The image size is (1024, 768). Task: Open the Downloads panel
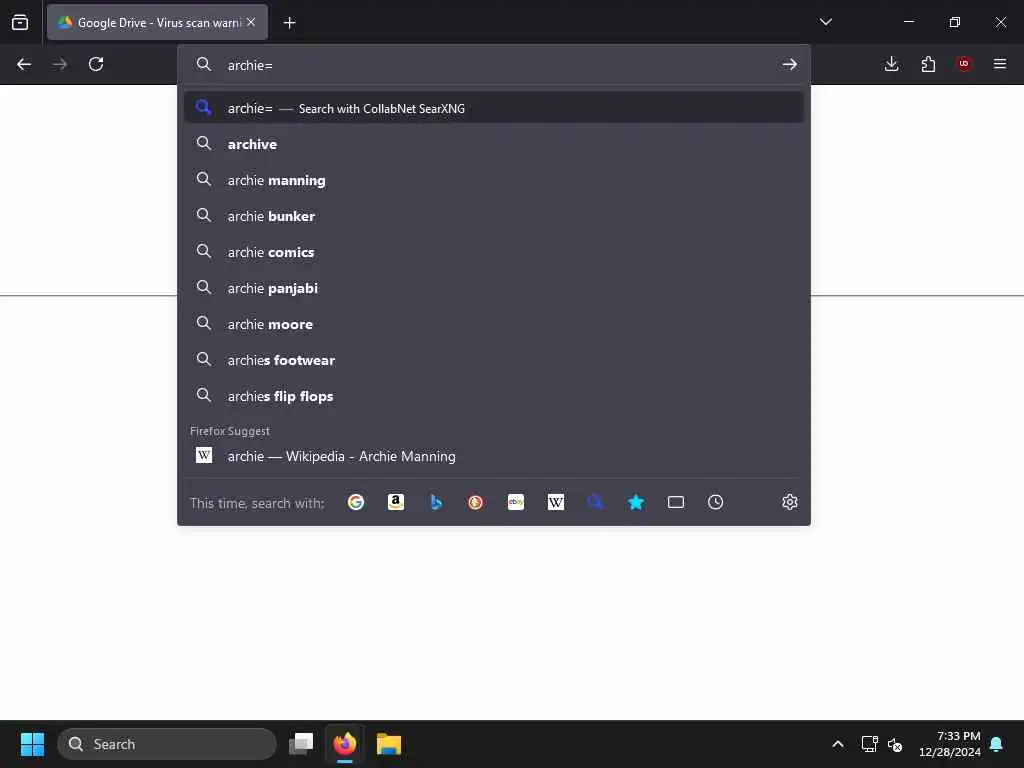pyautogui.click(x=891, y=64)
